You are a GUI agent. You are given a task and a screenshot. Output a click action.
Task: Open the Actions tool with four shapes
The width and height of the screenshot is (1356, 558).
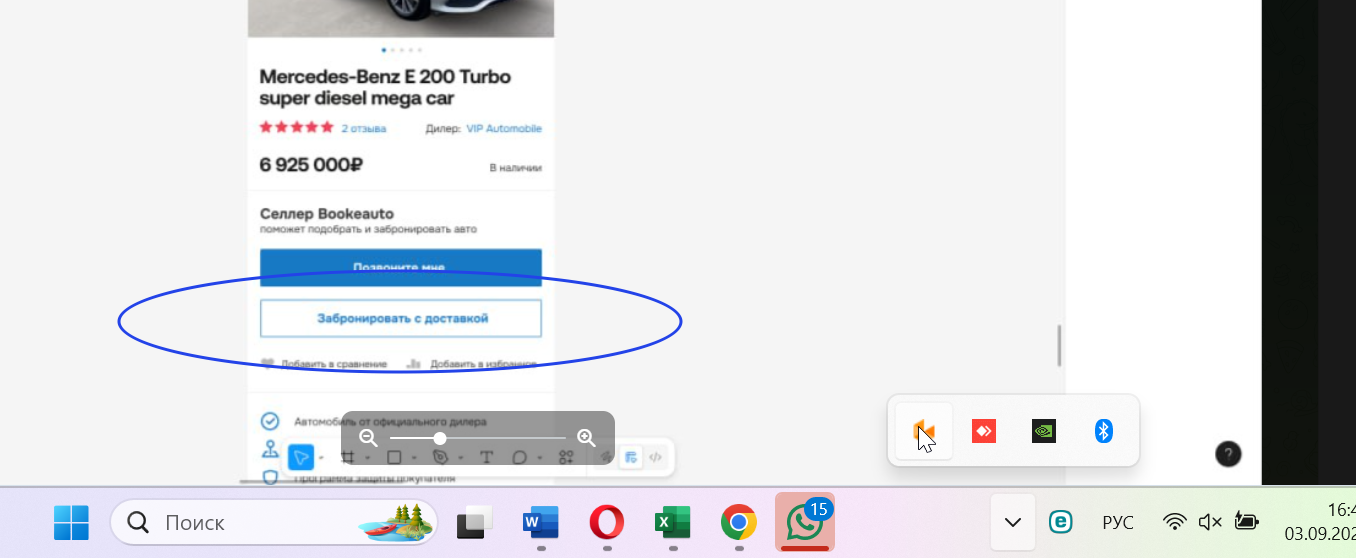click(566, 458)
